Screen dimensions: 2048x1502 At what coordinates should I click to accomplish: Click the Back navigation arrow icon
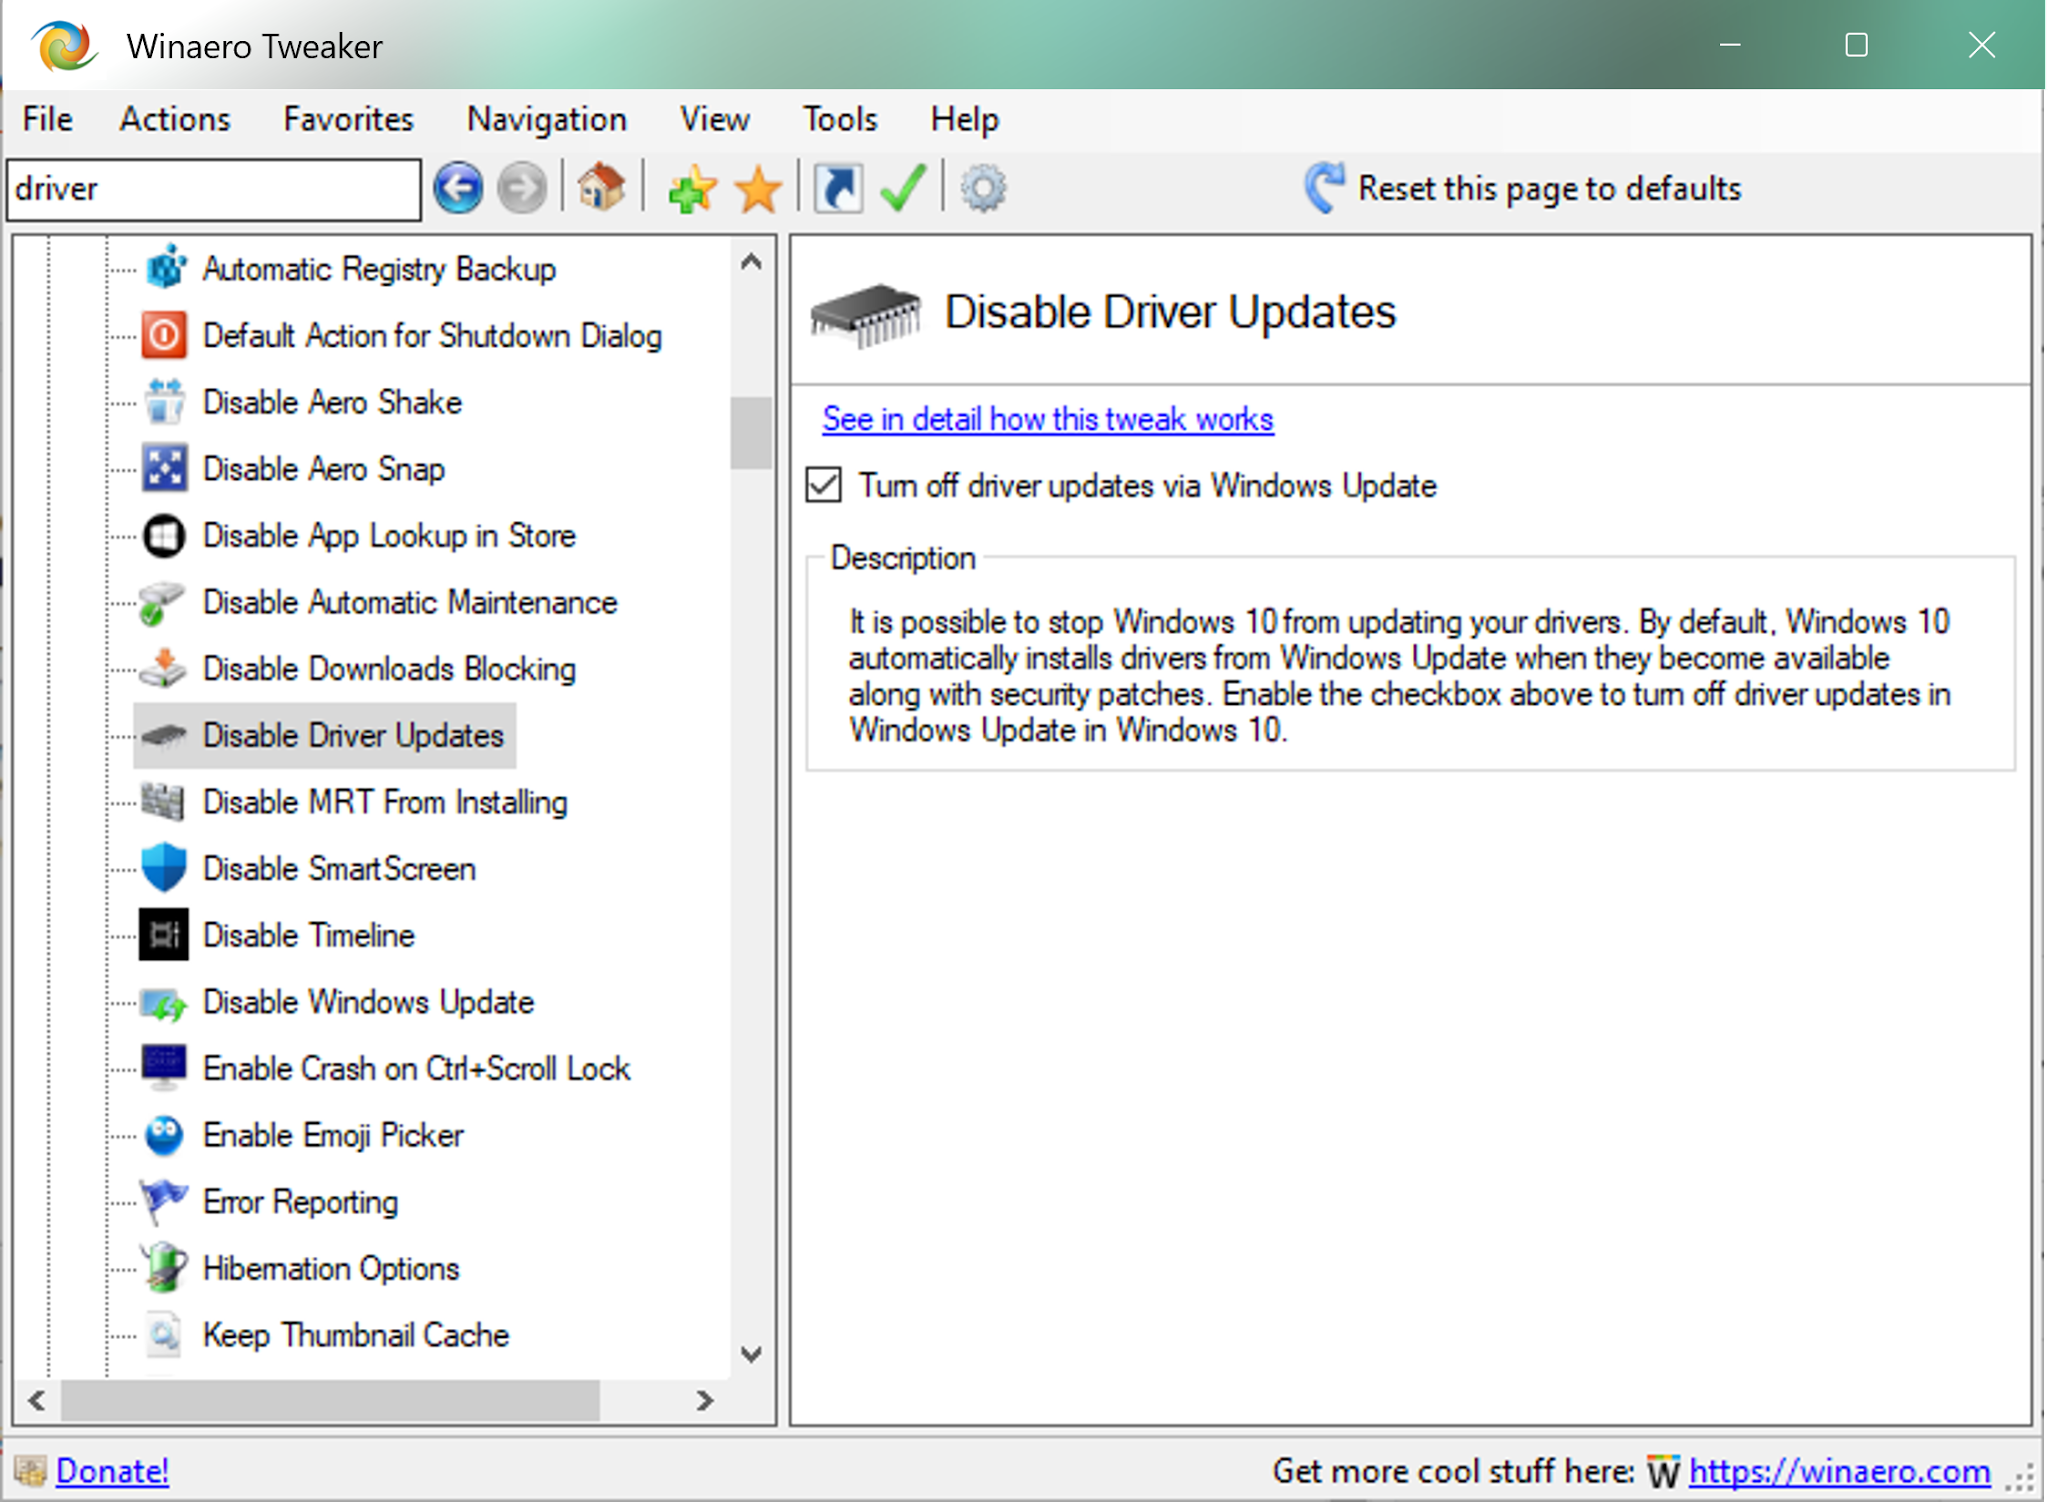click(x=458, y=188)
